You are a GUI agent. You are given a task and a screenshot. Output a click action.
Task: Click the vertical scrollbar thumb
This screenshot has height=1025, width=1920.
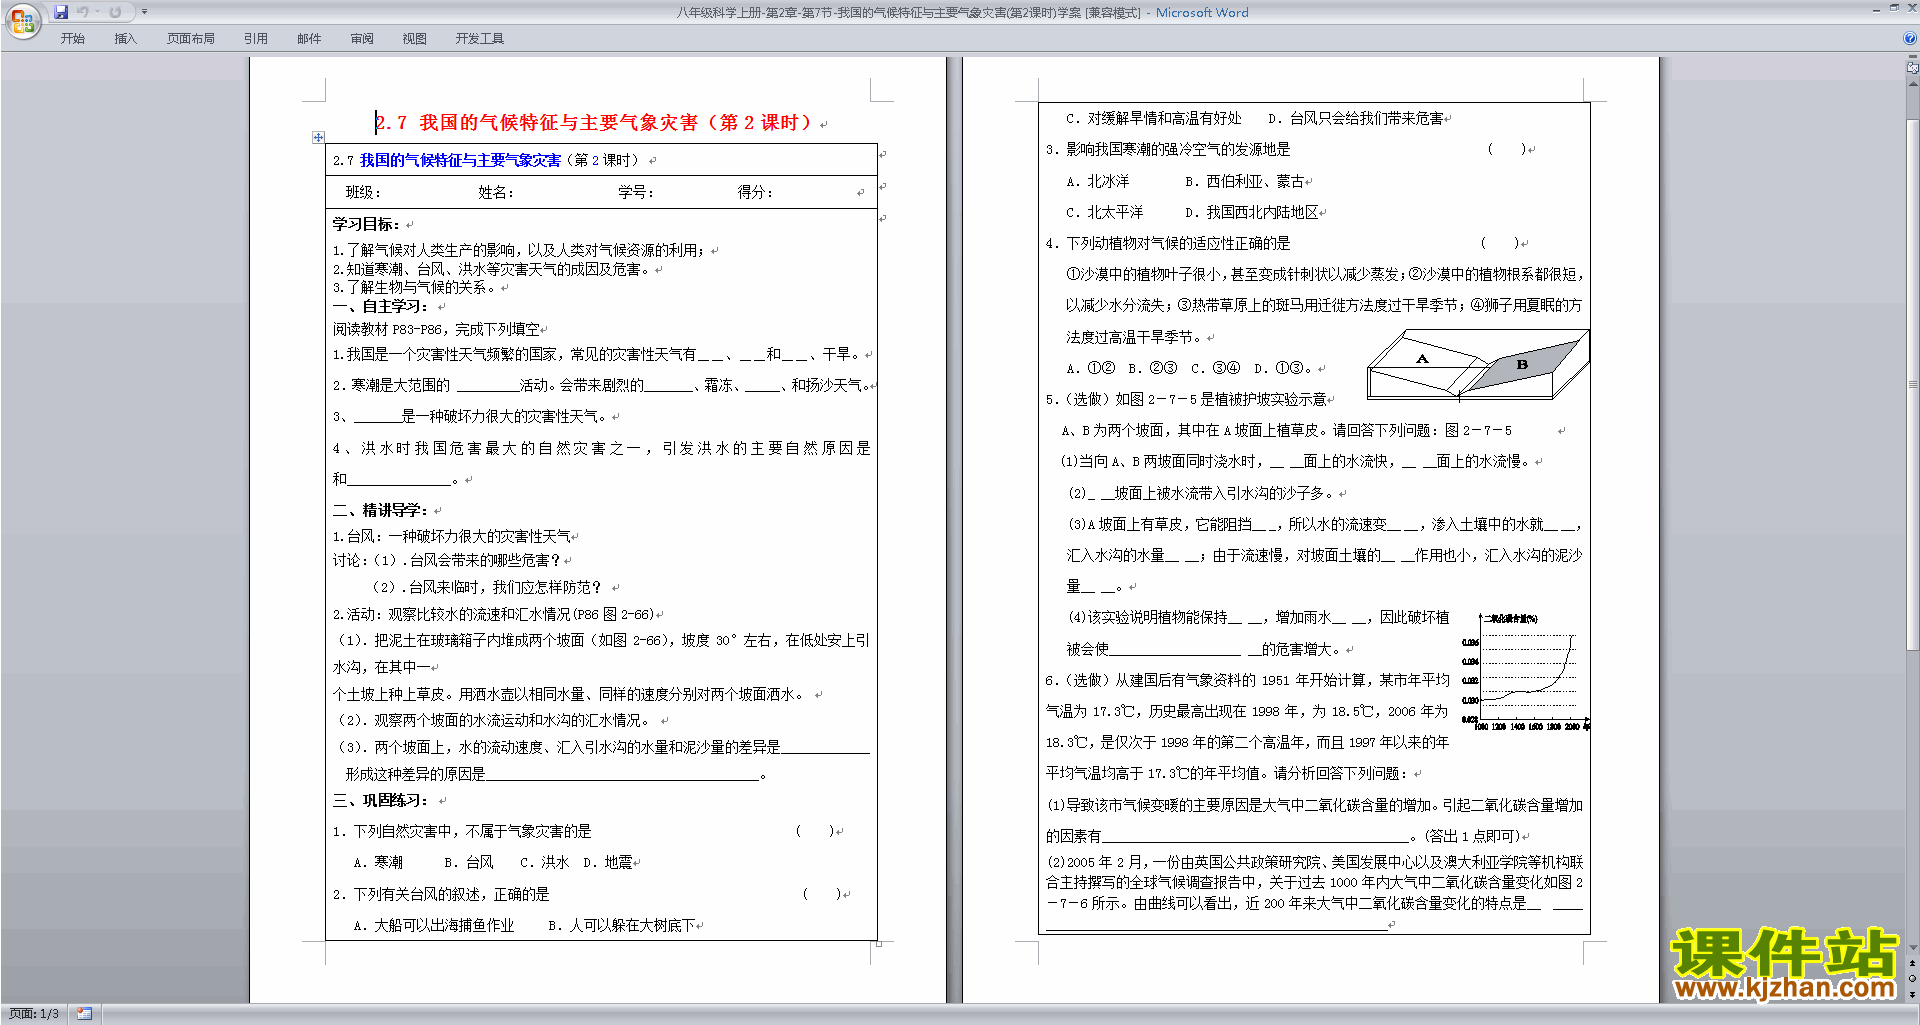point(1912,385)
